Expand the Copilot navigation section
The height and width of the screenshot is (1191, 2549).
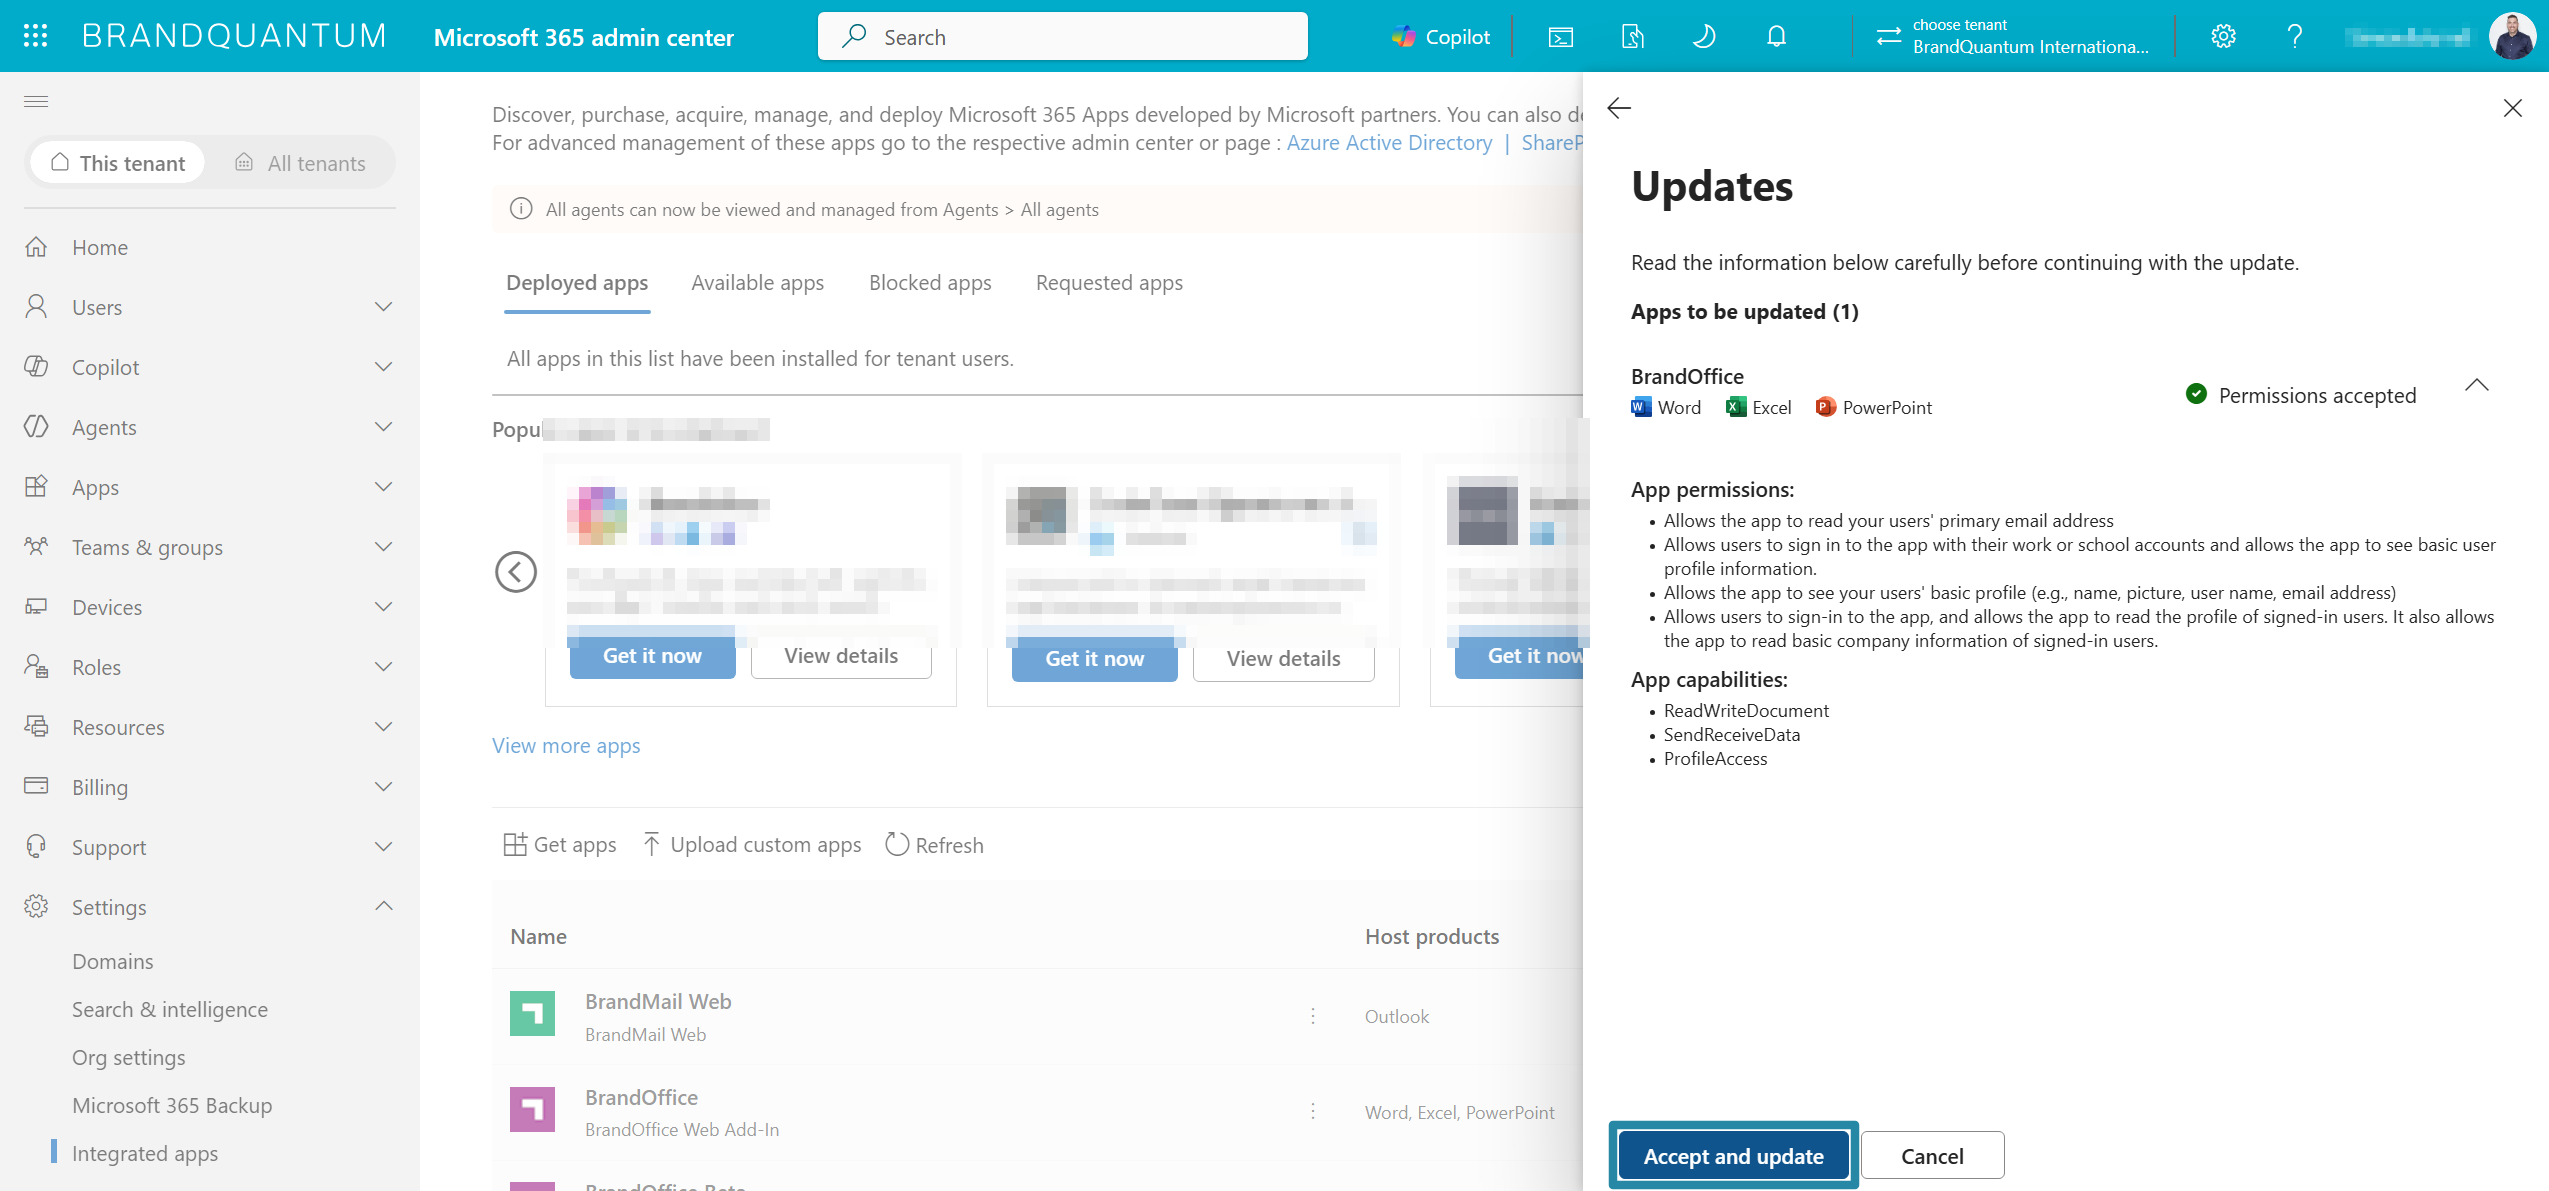383,367
